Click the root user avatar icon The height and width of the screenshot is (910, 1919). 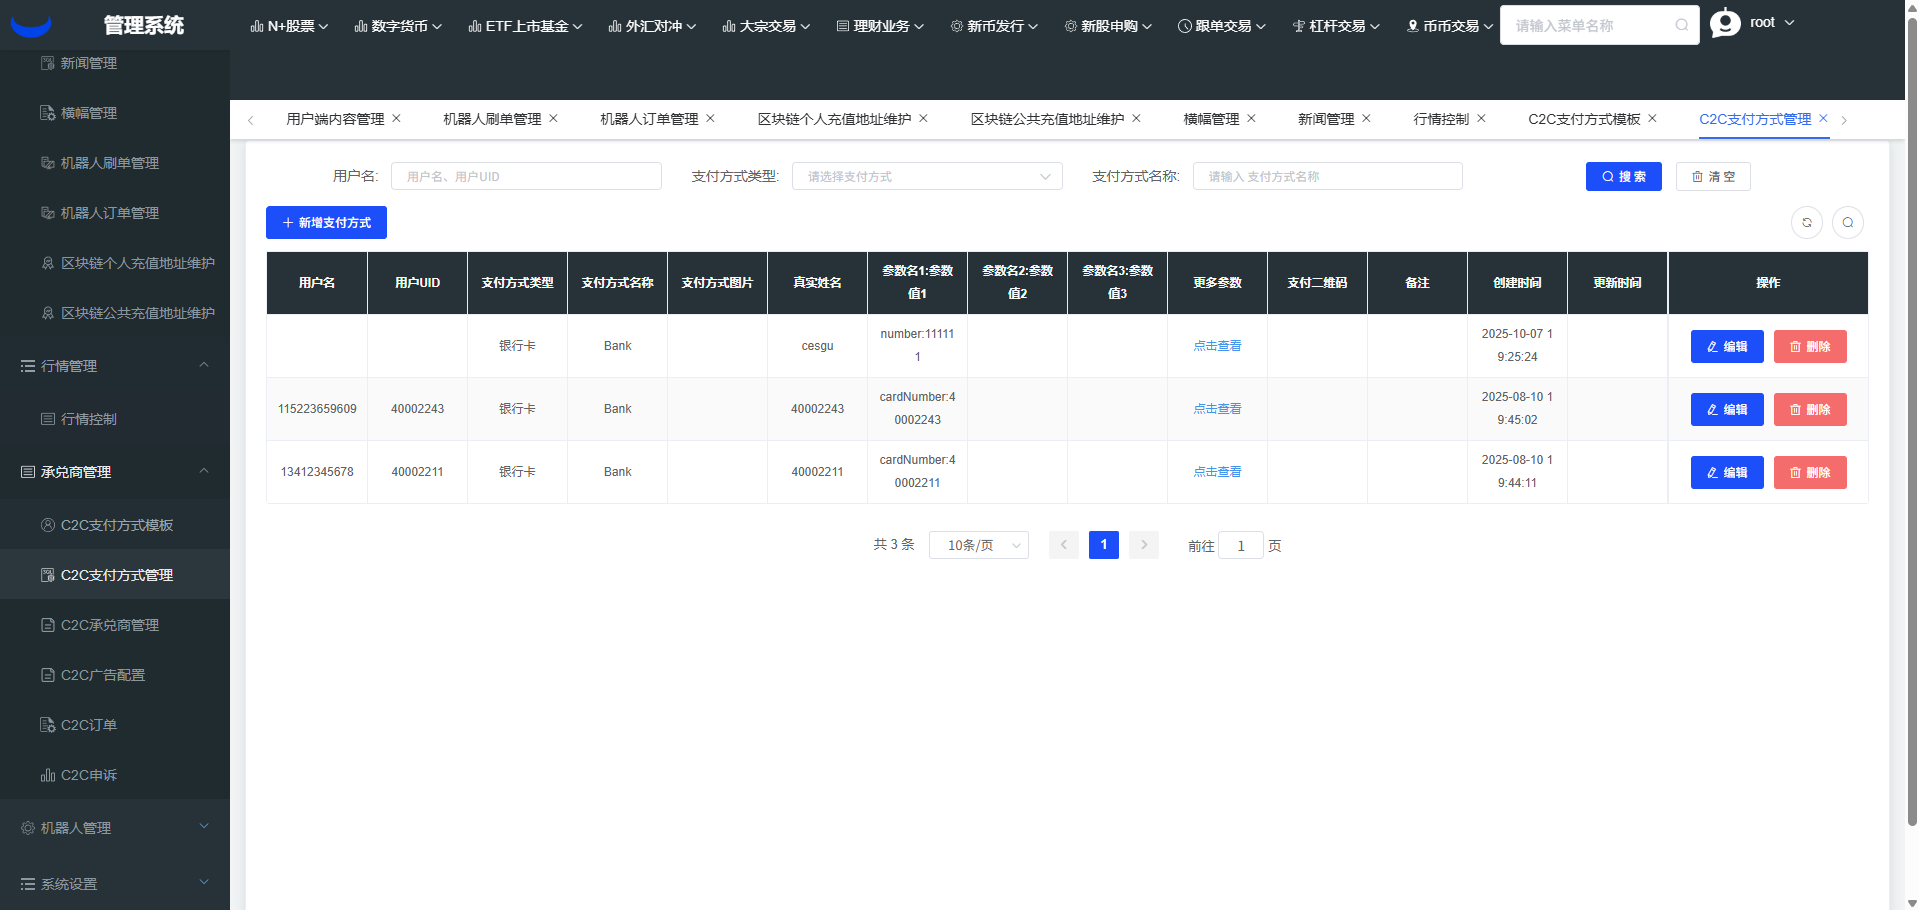click(1725, 23)
